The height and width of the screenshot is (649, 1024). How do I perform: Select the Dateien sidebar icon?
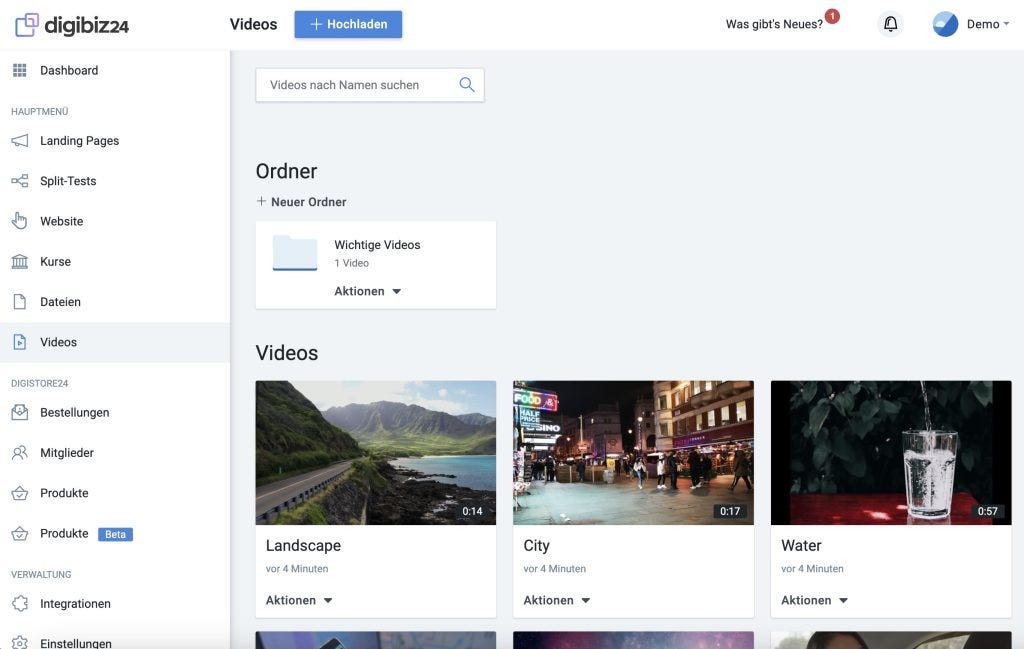pos(18,299)
